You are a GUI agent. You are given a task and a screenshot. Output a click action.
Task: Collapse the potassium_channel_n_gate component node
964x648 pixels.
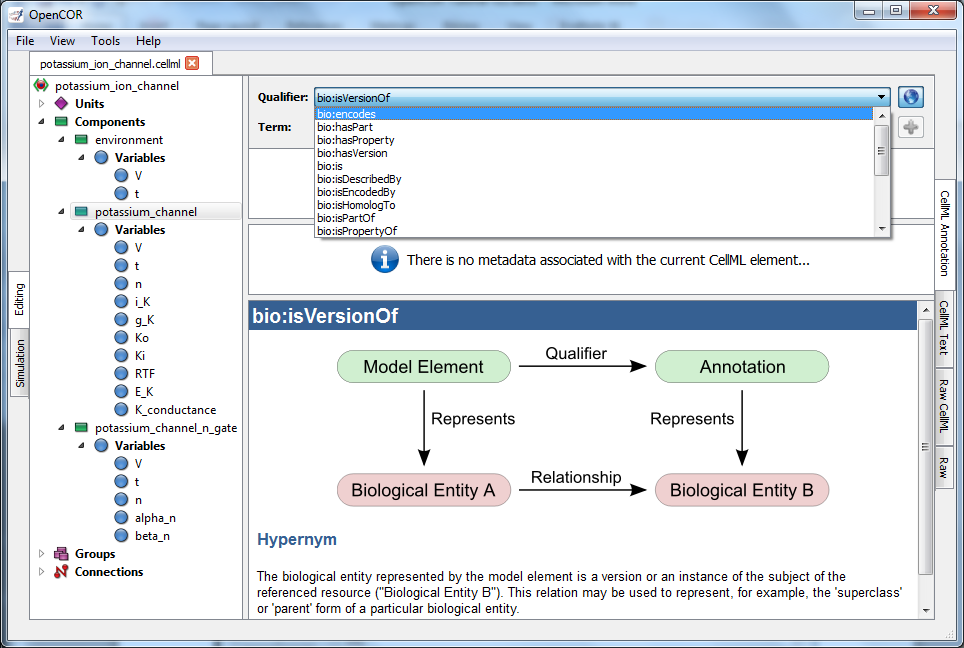(x=61, y=427)
